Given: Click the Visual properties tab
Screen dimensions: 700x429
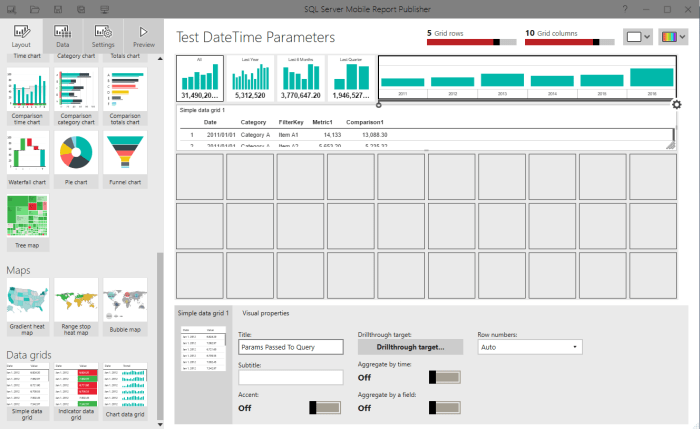Looking at the screenshot, I should click(266, 313).
